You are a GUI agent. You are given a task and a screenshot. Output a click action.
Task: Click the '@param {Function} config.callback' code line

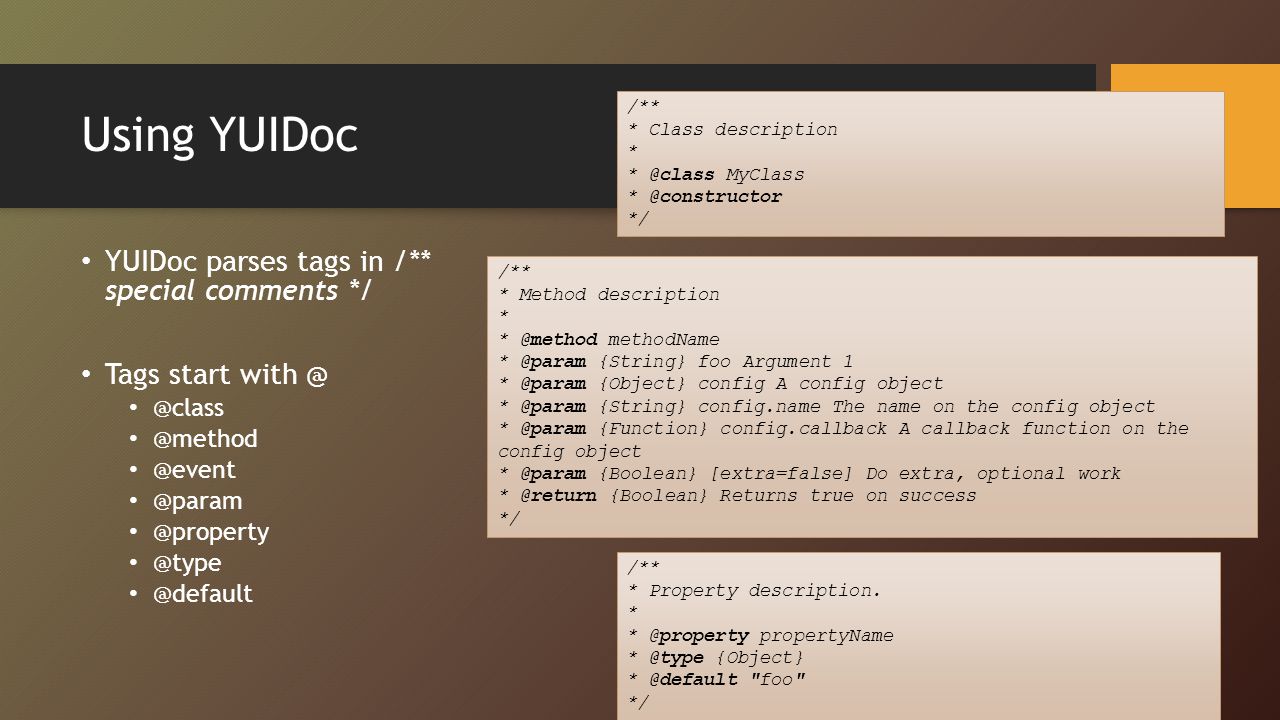coord(844,439)
